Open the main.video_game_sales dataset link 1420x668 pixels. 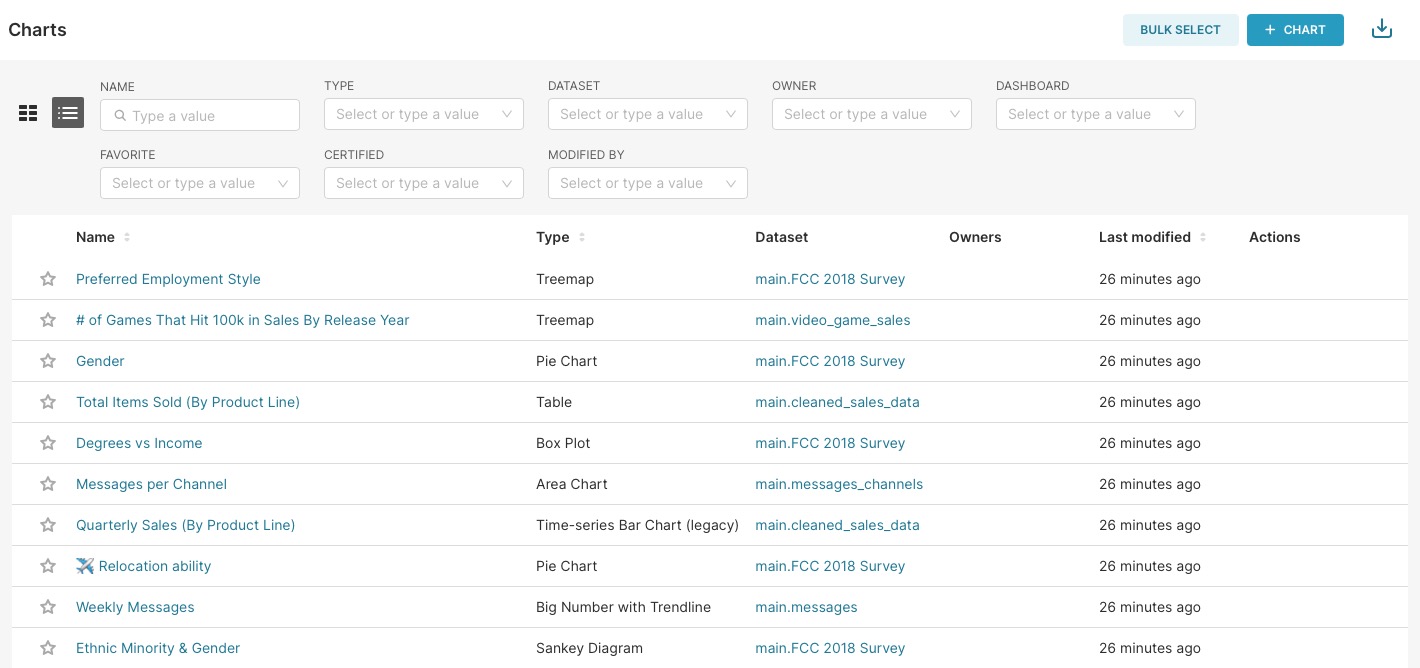(832, 320)
